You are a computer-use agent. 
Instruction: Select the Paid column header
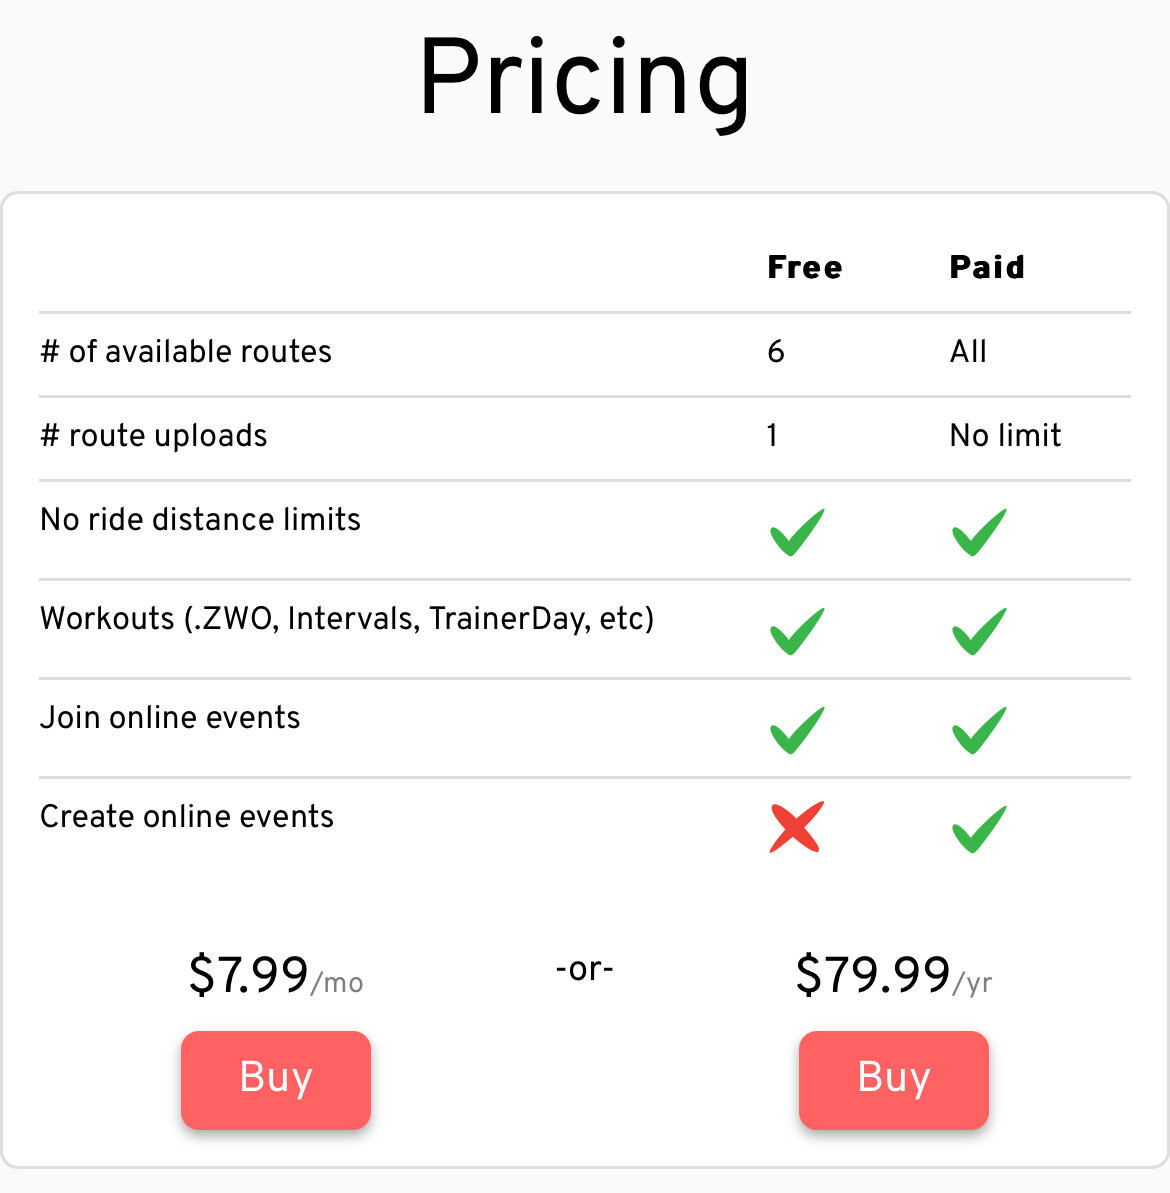click(987, 267)
